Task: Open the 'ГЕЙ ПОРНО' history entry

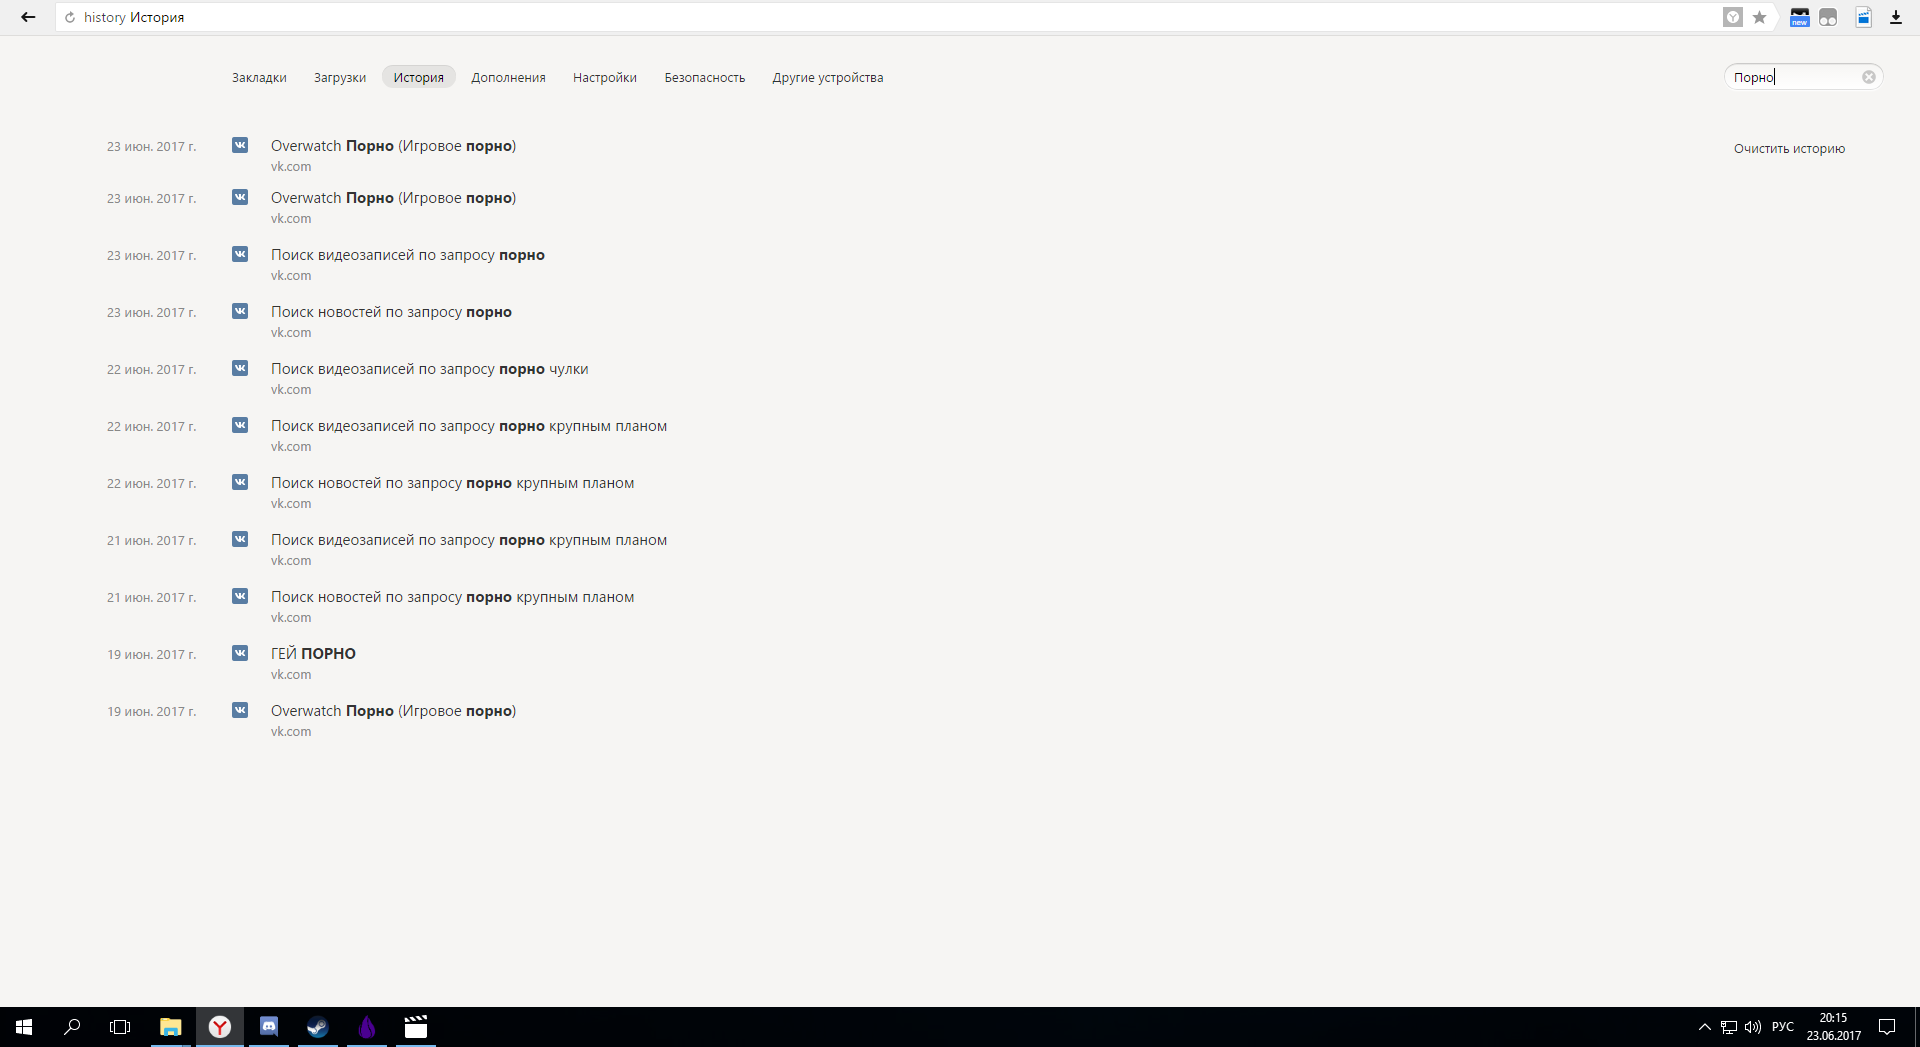Action: tap(313, 654)
